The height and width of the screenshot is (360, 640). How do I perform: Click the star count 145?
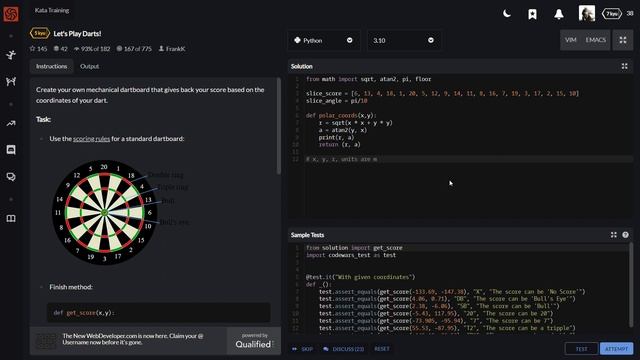coord(38,49)
